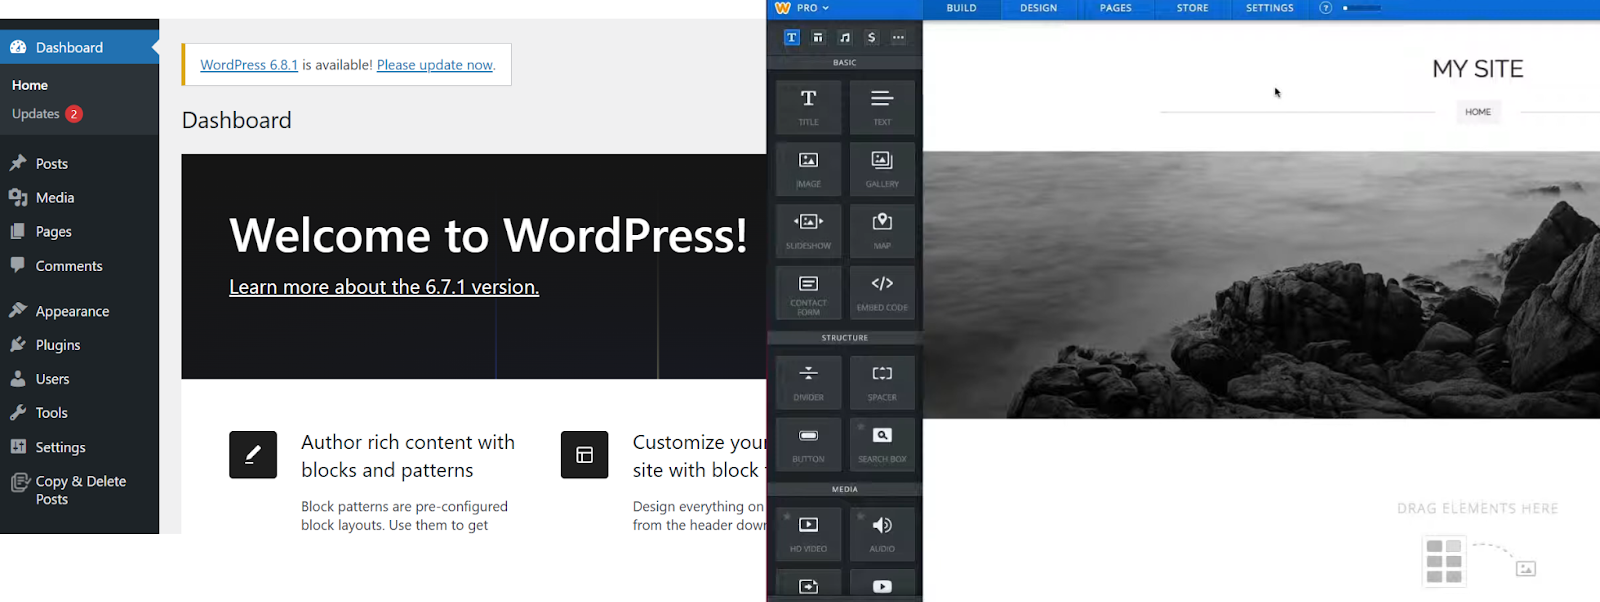The width and height of the screenshot is (1600, 602).
Task: Open Dashboard in WordPress sidebar
Action: click(x=79, y=47)
